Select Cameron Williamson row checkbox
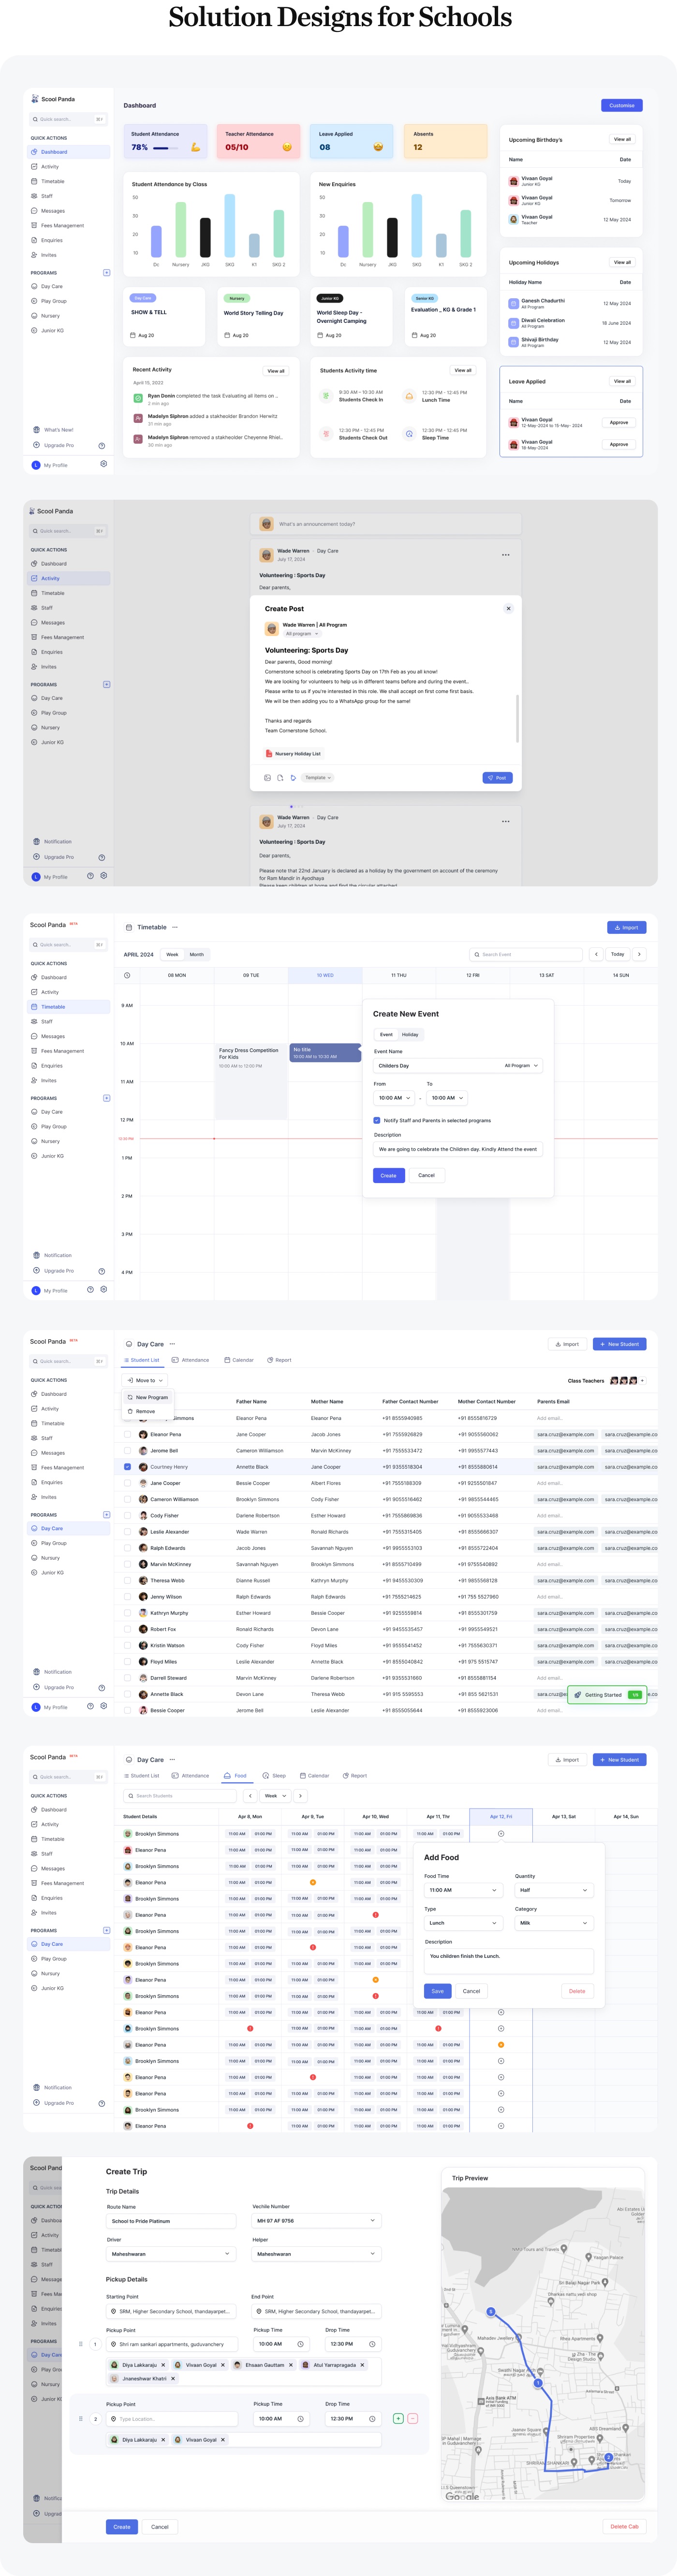 (127, 1499)
